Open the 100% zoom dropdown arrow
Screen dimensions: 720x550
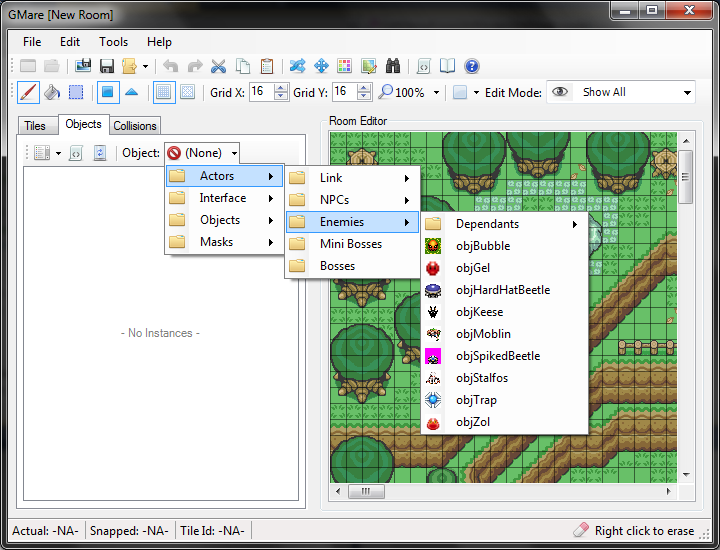(436, 93)
